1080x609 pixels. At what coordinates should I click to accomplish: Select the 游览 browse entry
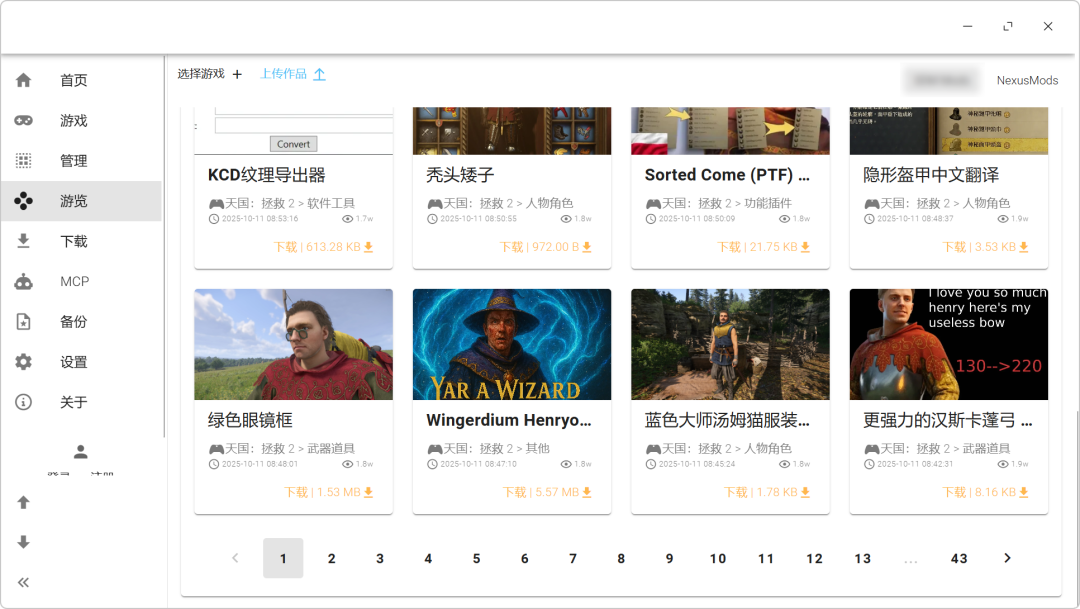tap(81, 201)
